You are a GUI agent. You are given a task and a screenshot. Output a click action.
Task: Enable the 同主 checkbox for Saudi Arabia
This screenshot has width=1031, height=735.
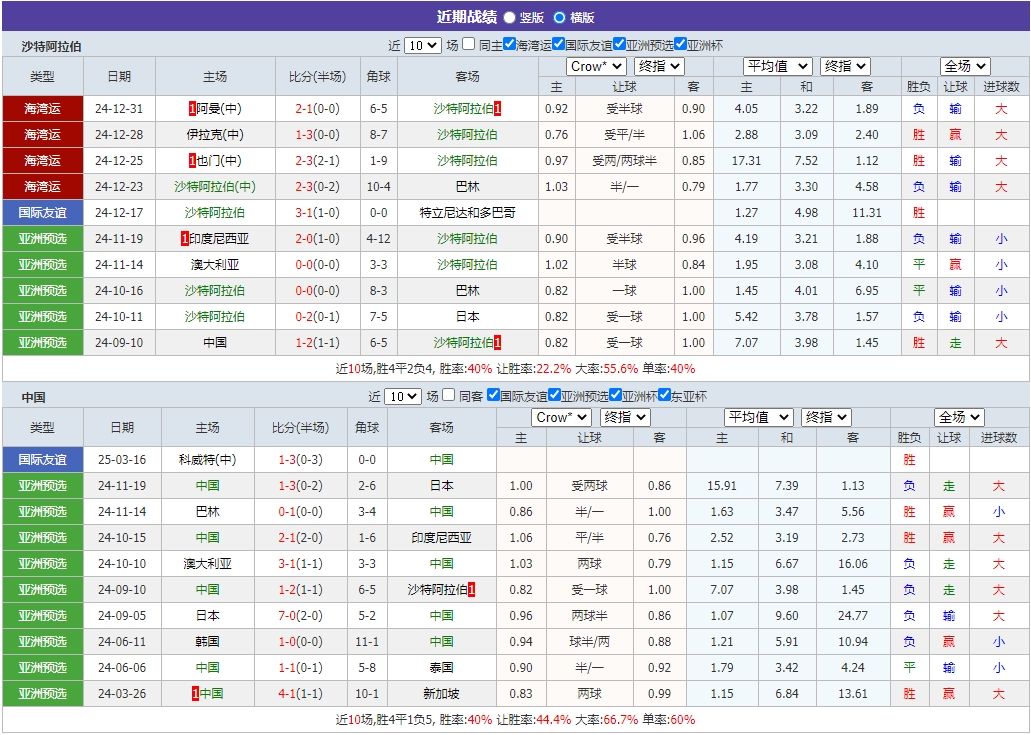(x=467, y=44)
